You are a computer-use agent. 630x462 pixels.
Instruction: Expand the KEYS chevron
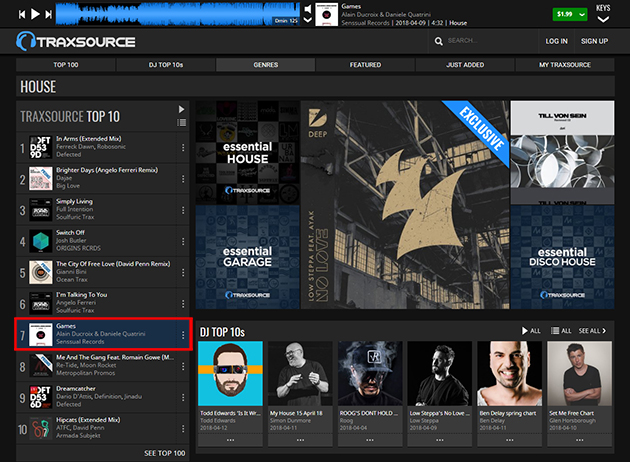(x=603, y=19)
